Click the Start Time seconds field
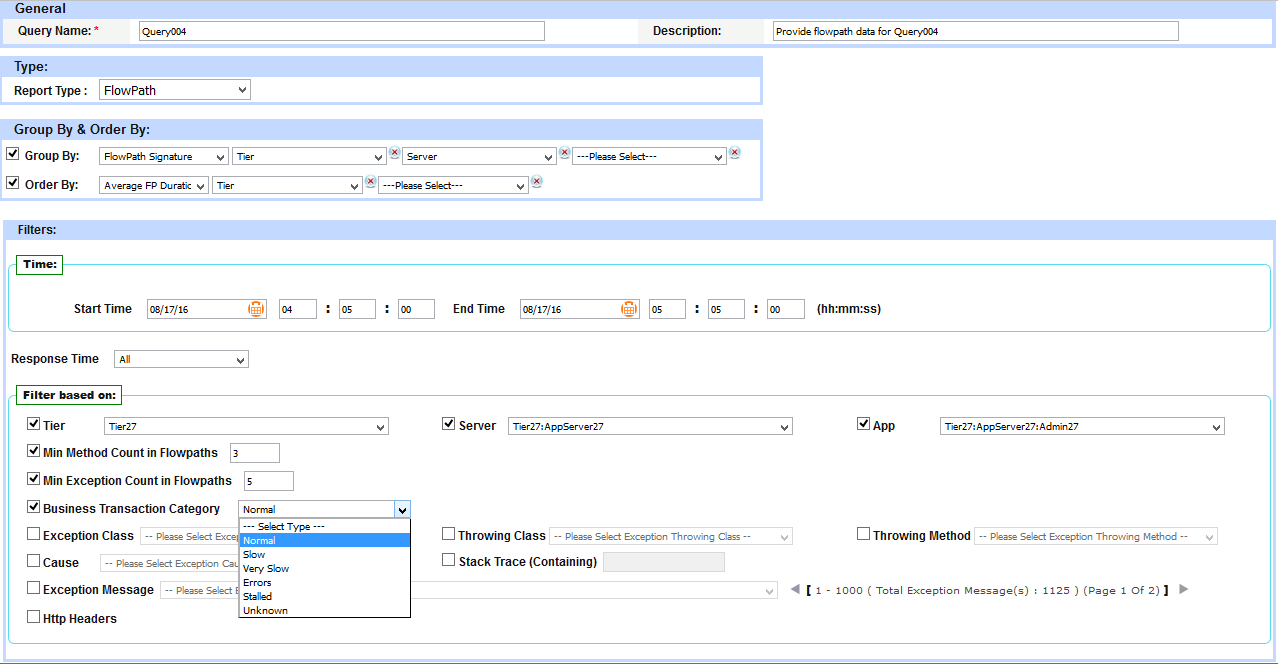This screenshot has width=1278, height=664. pyautogui.click(x=416, y=309)
